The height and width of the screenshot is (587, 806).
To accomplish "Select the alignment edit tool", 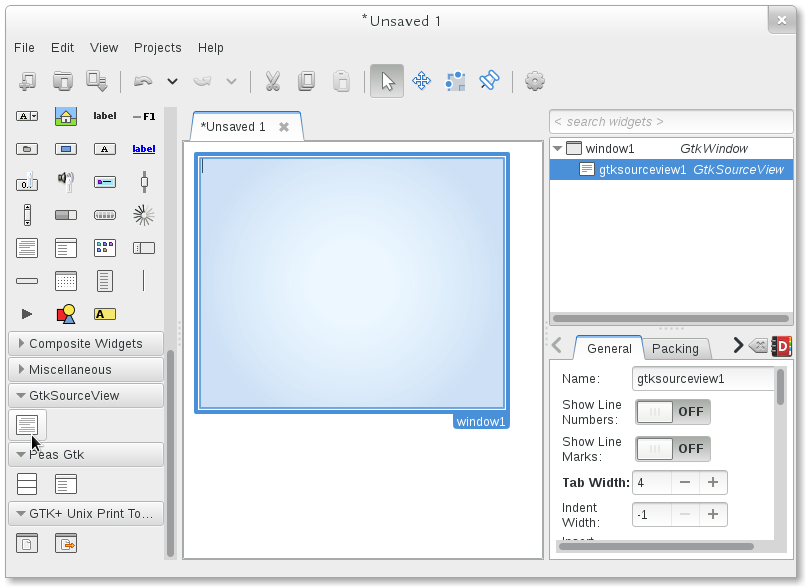I will point(489,81).
